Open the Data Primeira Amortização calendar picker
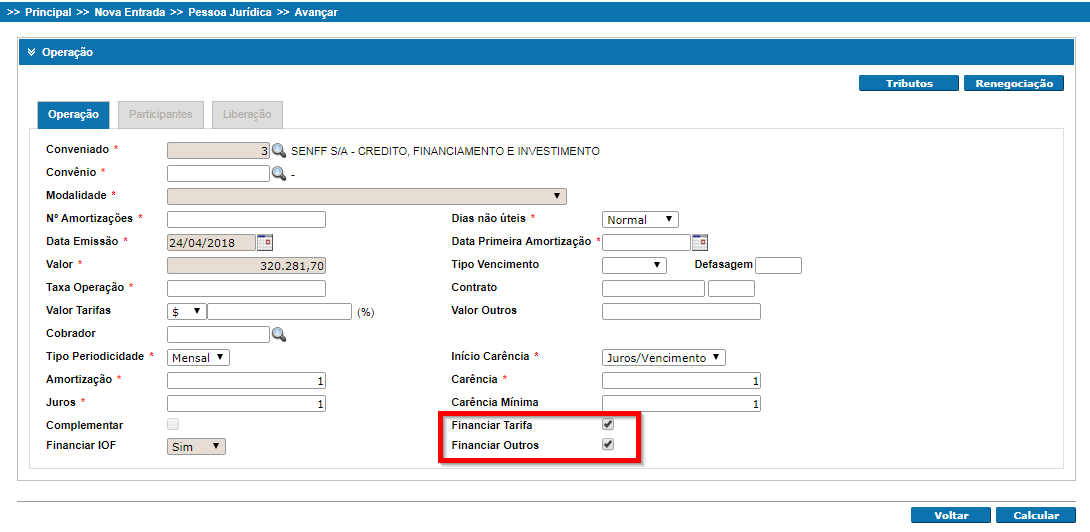The width and height of the screenshot is (1090, 532). (699, 242)
